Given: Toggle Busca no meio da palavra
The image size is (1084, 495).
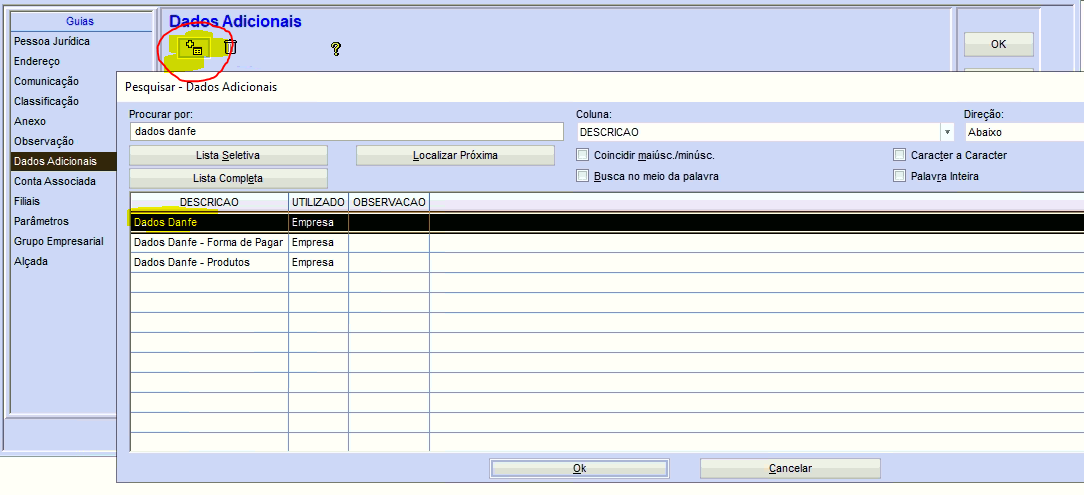Looking at the screenshot, I should (x=583, y=176).
